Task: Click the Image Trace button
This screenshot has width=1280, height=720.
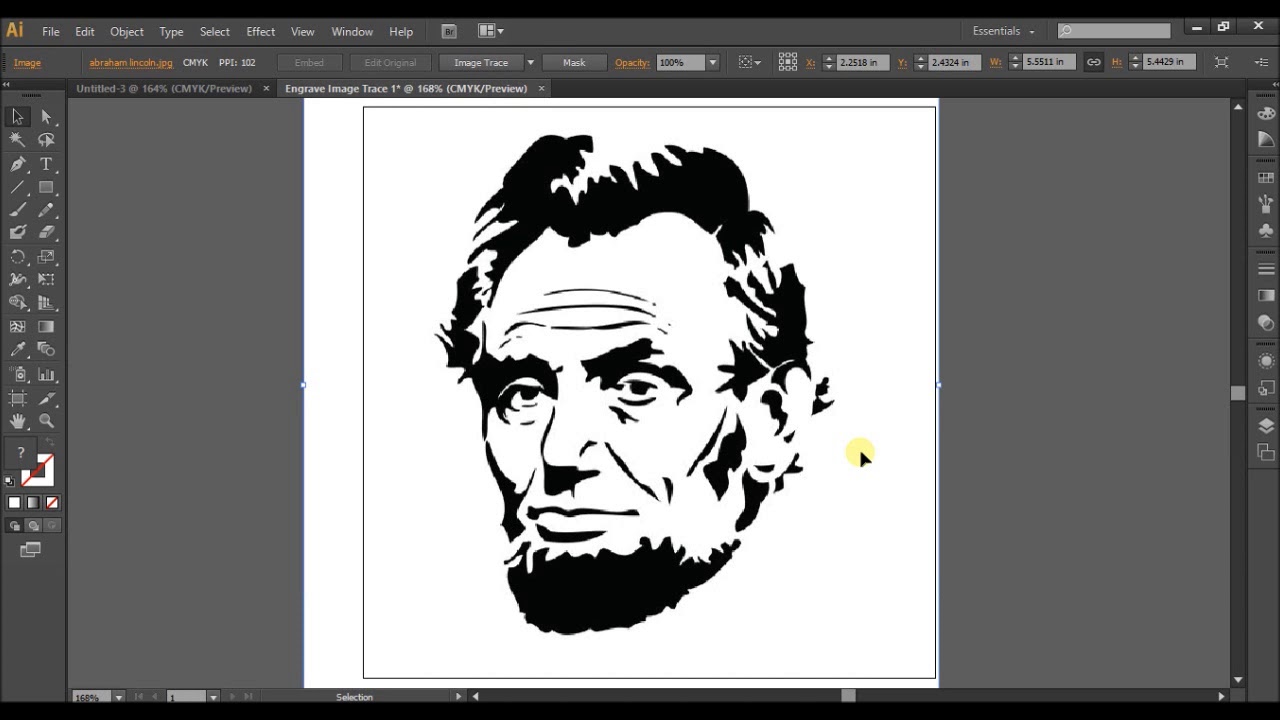Action: click(481, 62)
